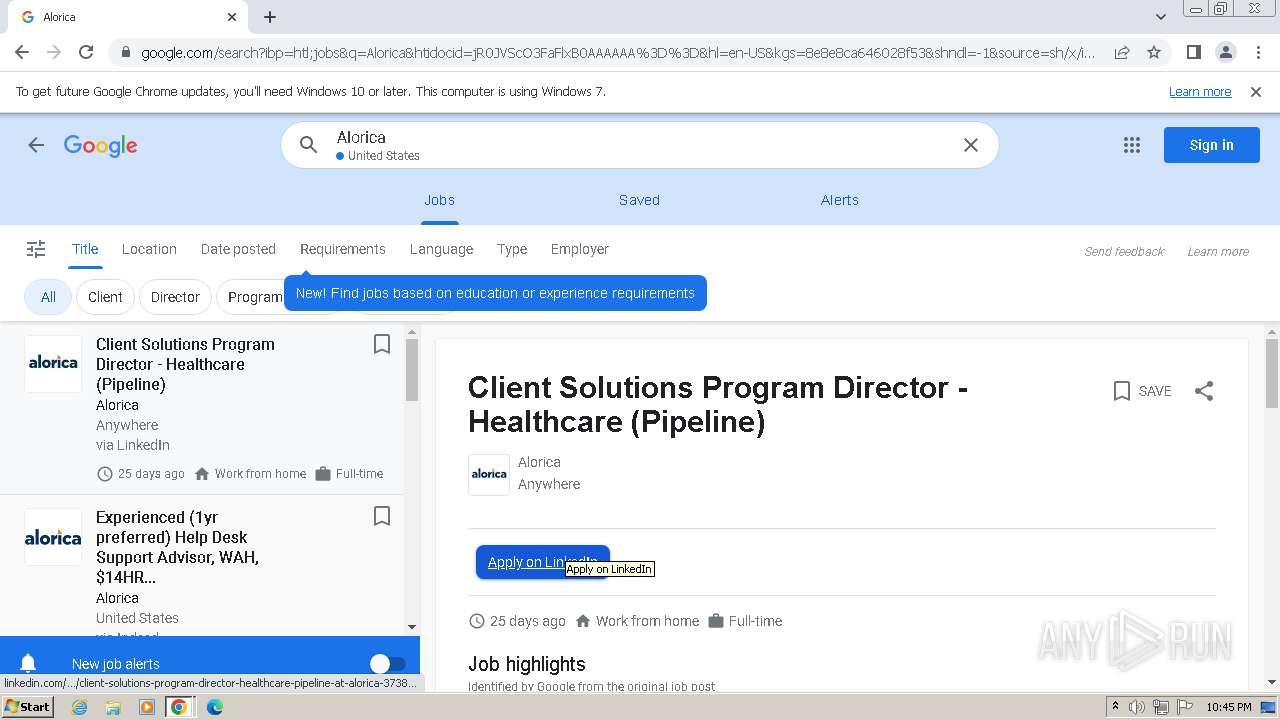The height and width of the screenshot is (720, 1280).
Task: Select the Client title chip
Action: coord(105,297)
